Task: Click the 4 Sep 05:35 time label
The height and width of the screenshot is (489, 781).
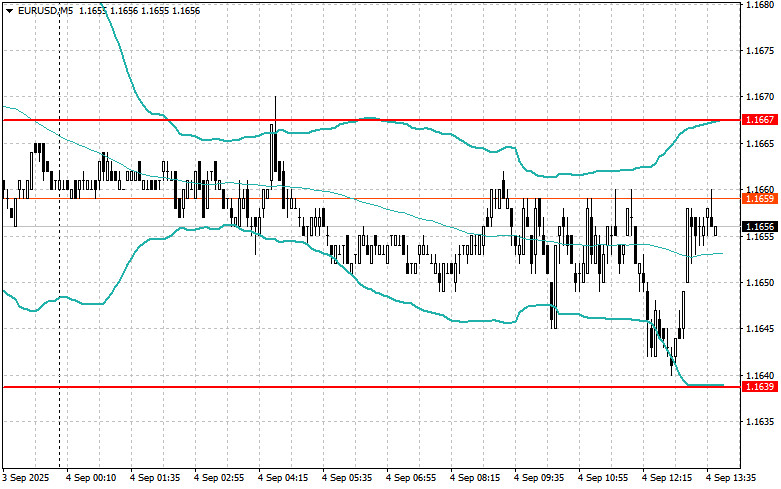Action: pos(347,478)
